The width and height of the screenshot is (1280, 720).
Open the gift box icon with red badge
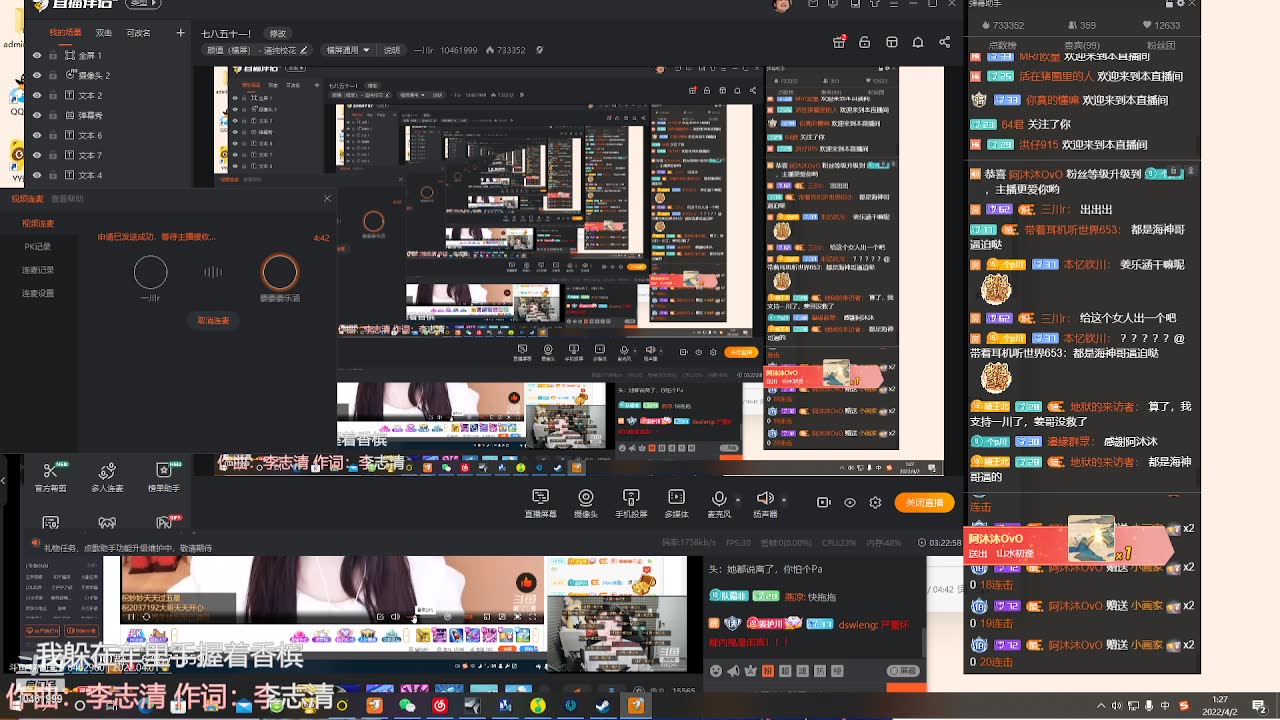click(x=839, y=42)
